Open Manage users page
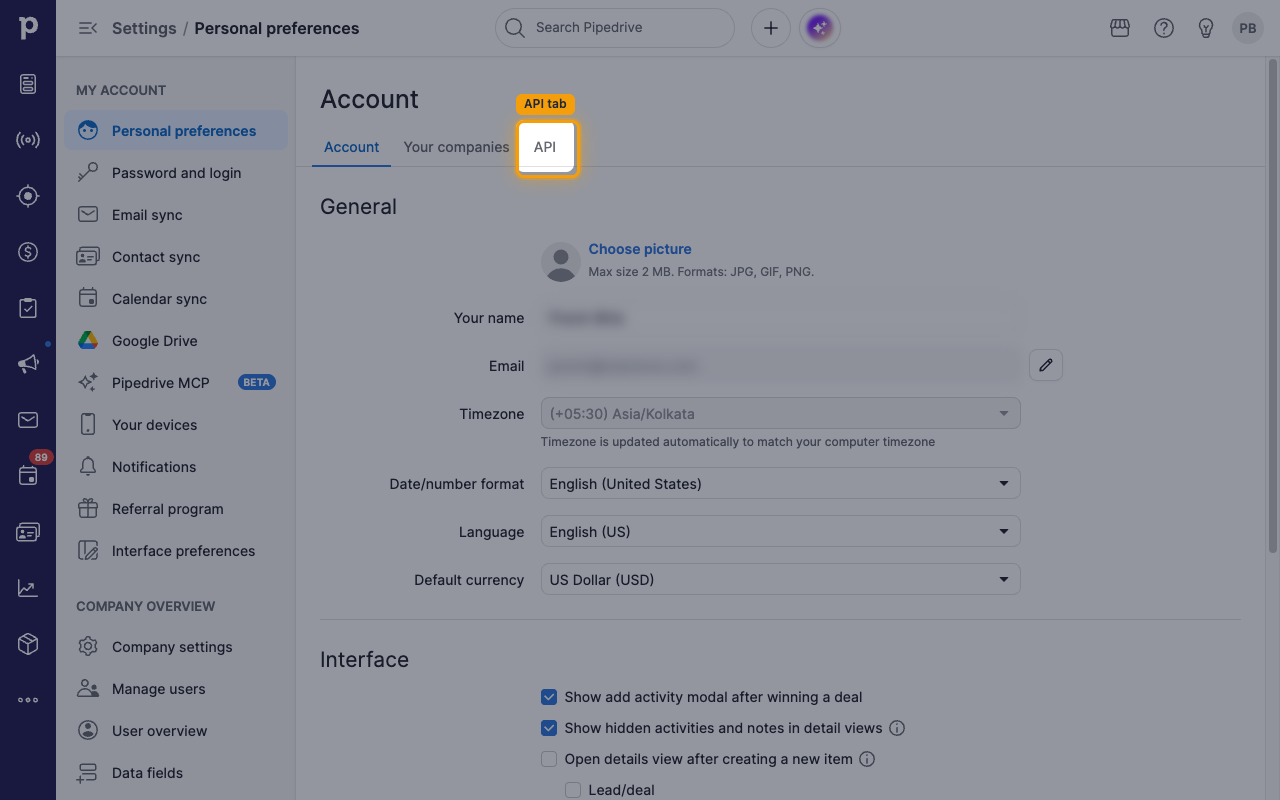Image resolution: width=1280 pixels, height=800 pixels. 176,689
